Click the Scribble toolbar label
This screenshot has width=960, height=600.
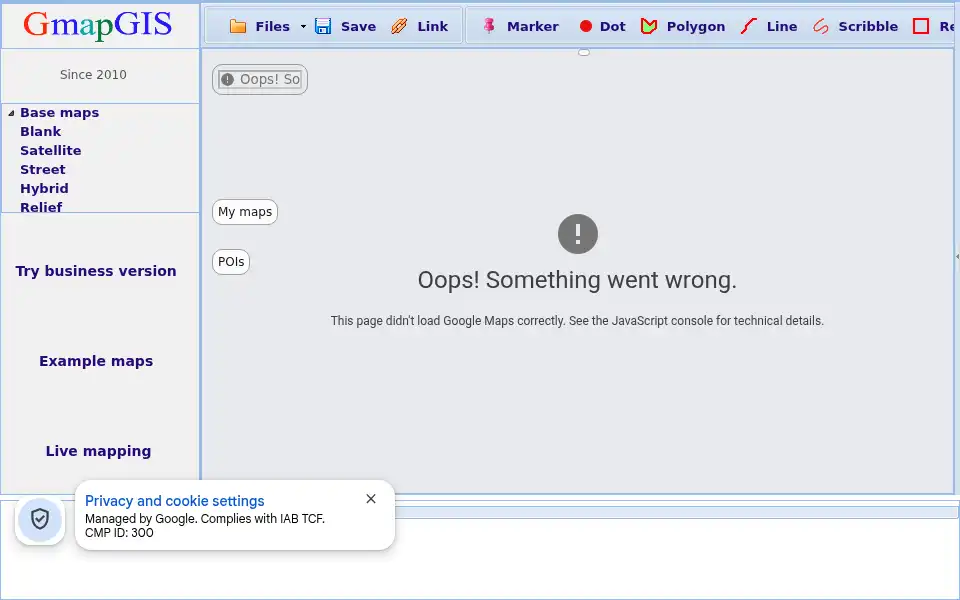868,26
